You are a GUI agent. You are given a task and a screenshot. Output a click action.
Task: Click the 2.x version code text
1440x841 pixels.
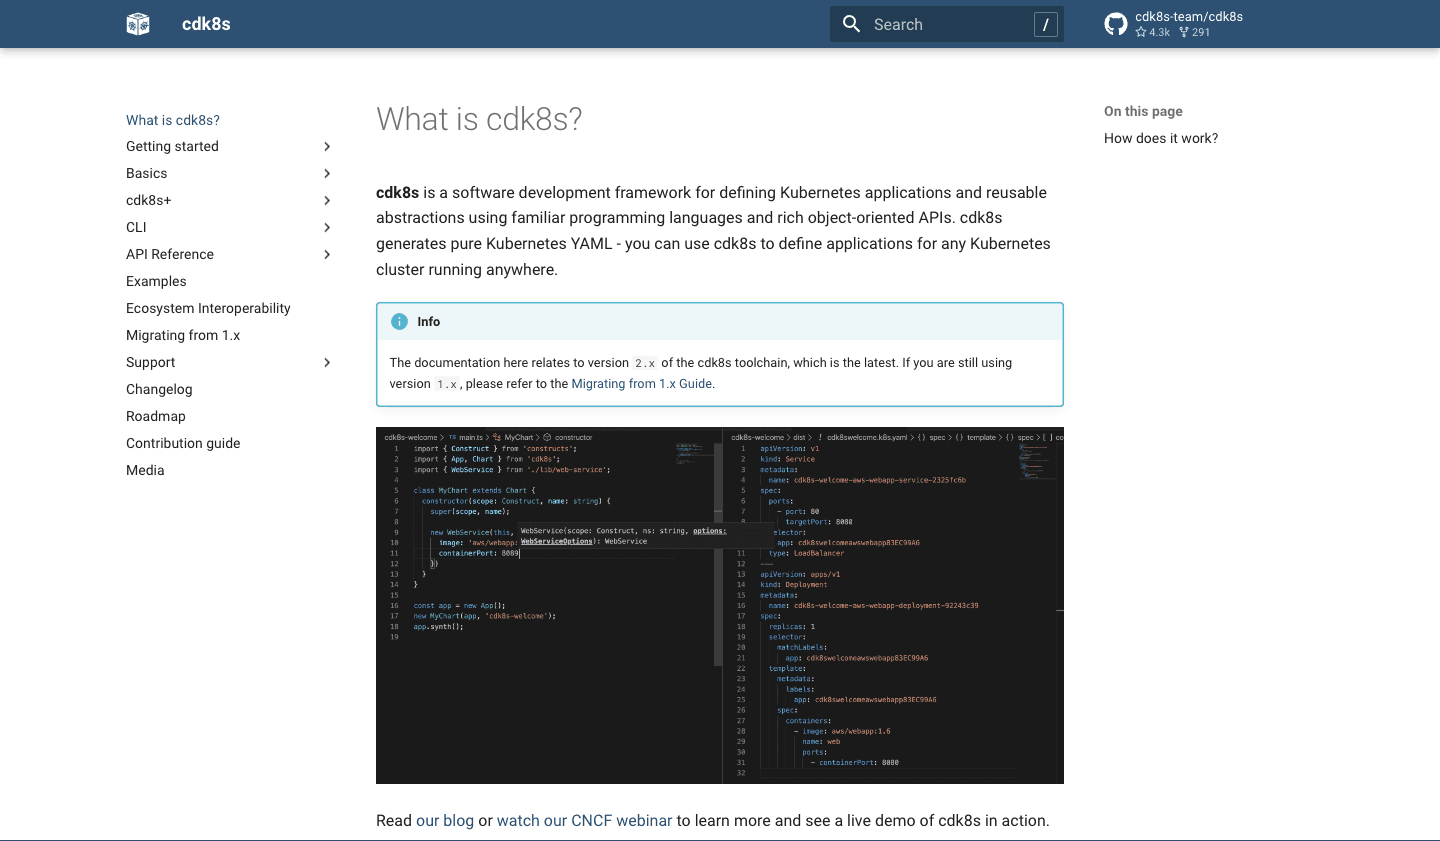(x=645, y=363)
